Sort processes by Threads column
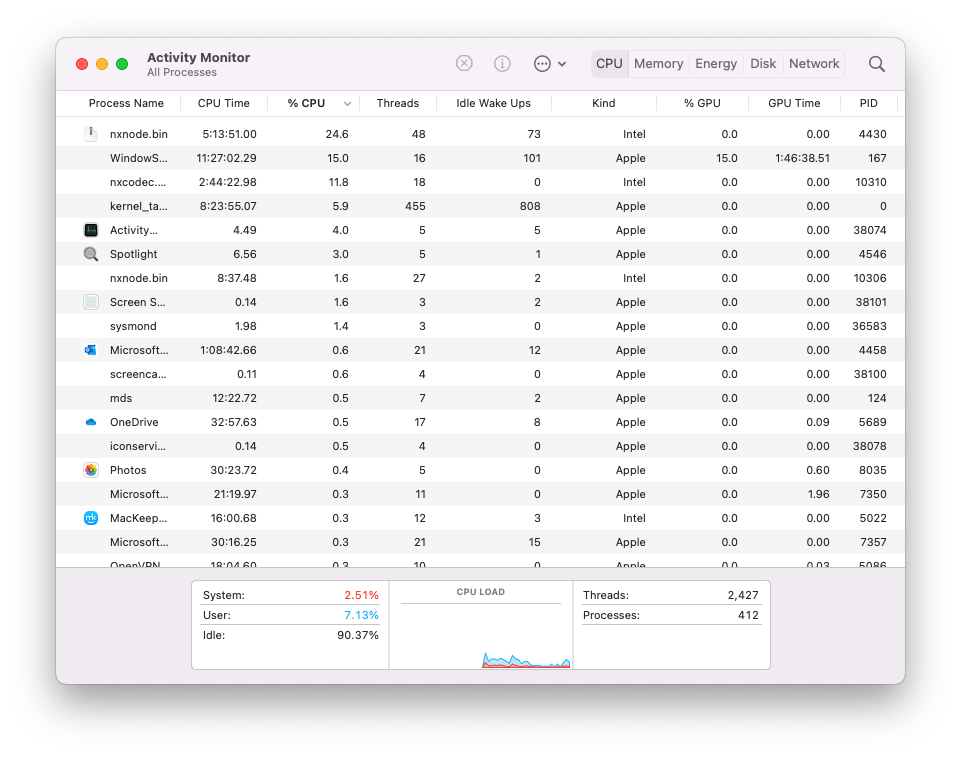The image size is (961, 758). click(x=397, y=103)
